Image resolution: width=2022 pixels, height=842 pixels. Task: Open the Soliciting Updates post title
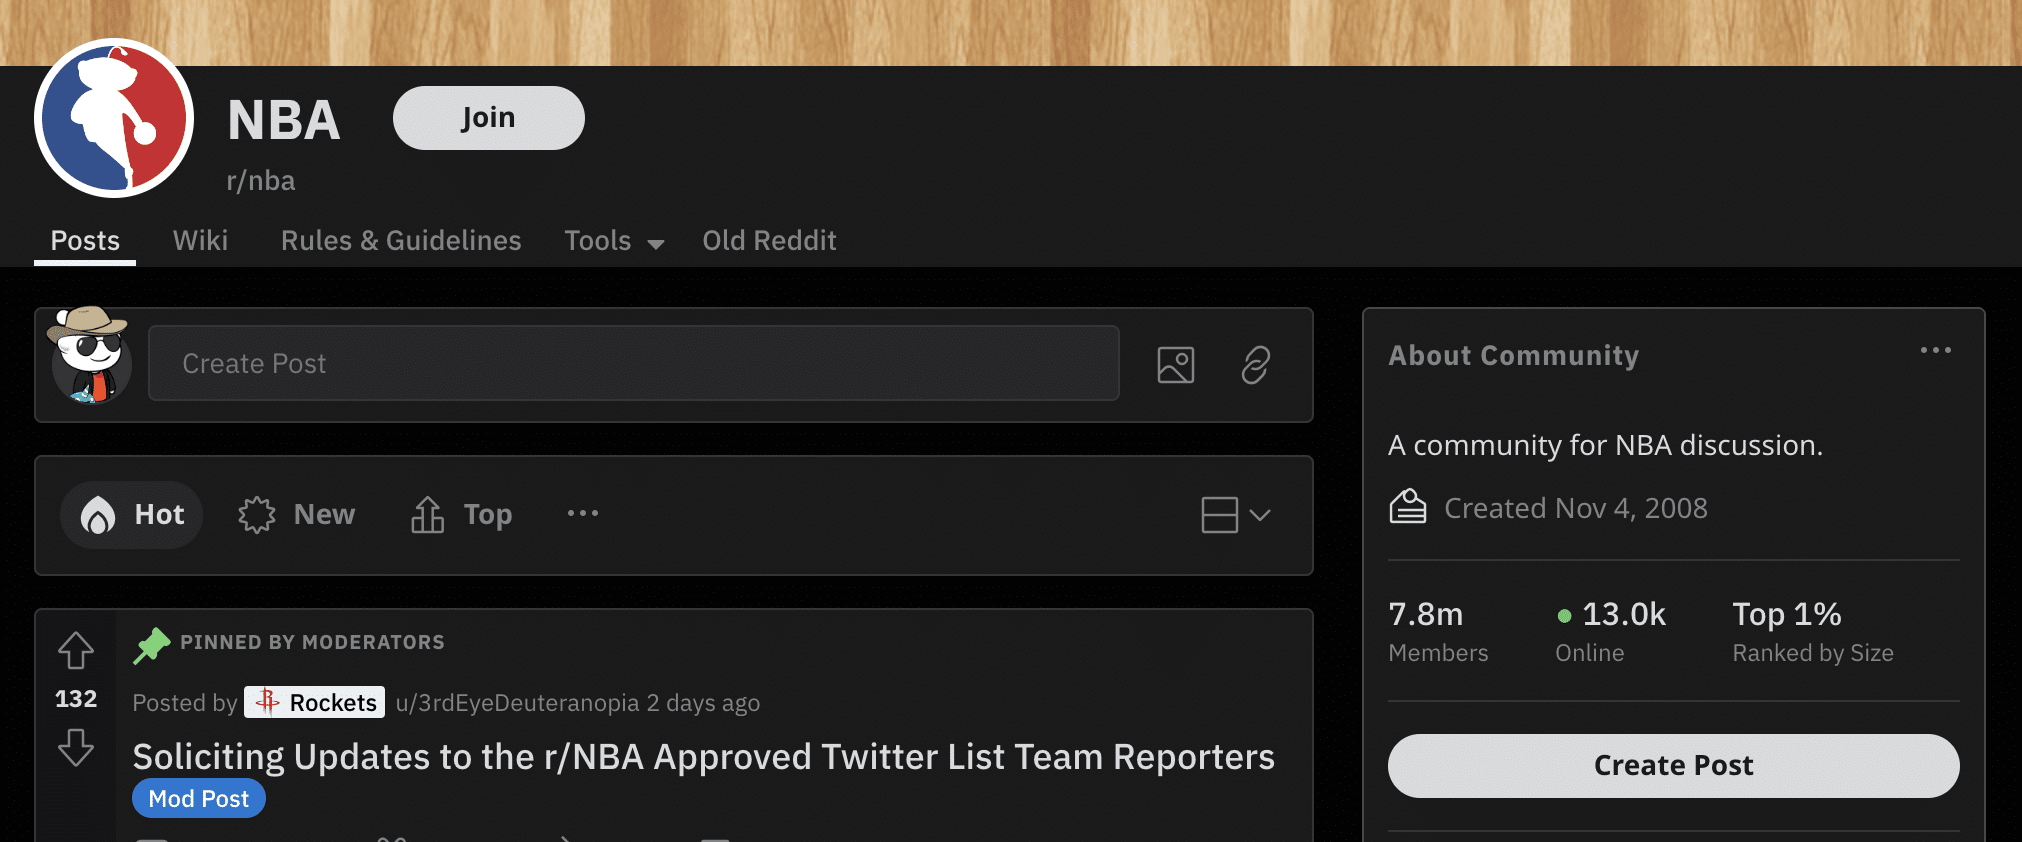(x=704, y=757)
